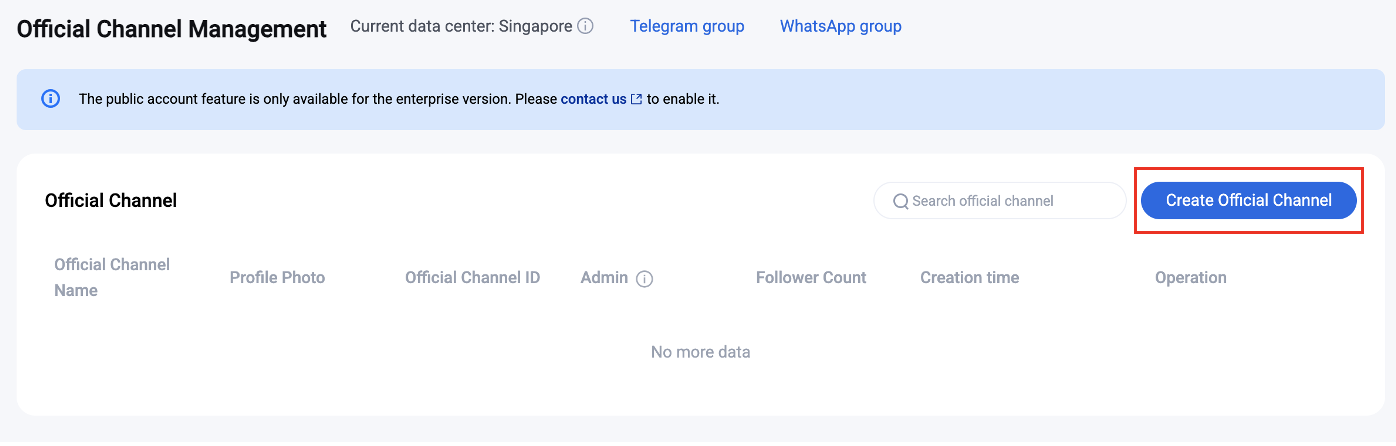Image resolution: width=1396 pixels, height=446 pixels.
Task: Click the external link icon after contact us
Action: [637, 100]
